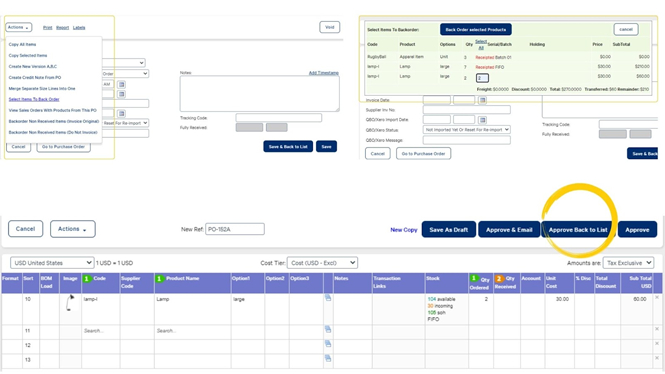Click the lamp product image thumbnail
The height and width of the screenshot is (374, 665).
click(x=70, y=303)
